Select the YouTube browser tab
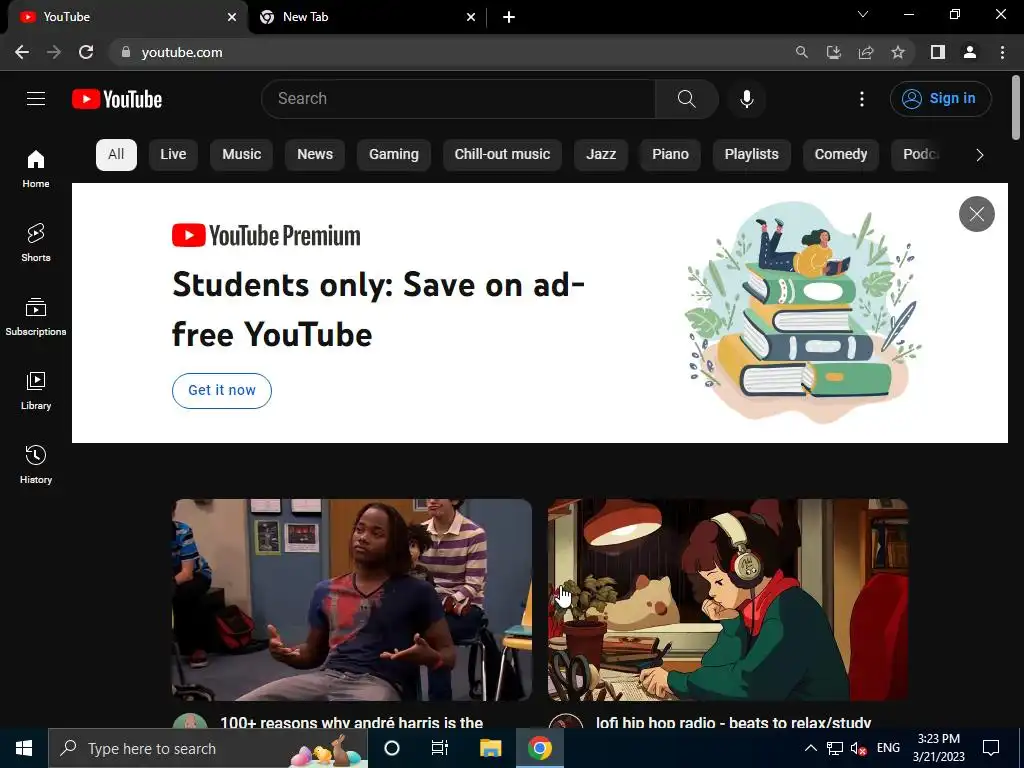Image resolution: width=1024 pixels, height=768 pixels. tap(127, 17)
